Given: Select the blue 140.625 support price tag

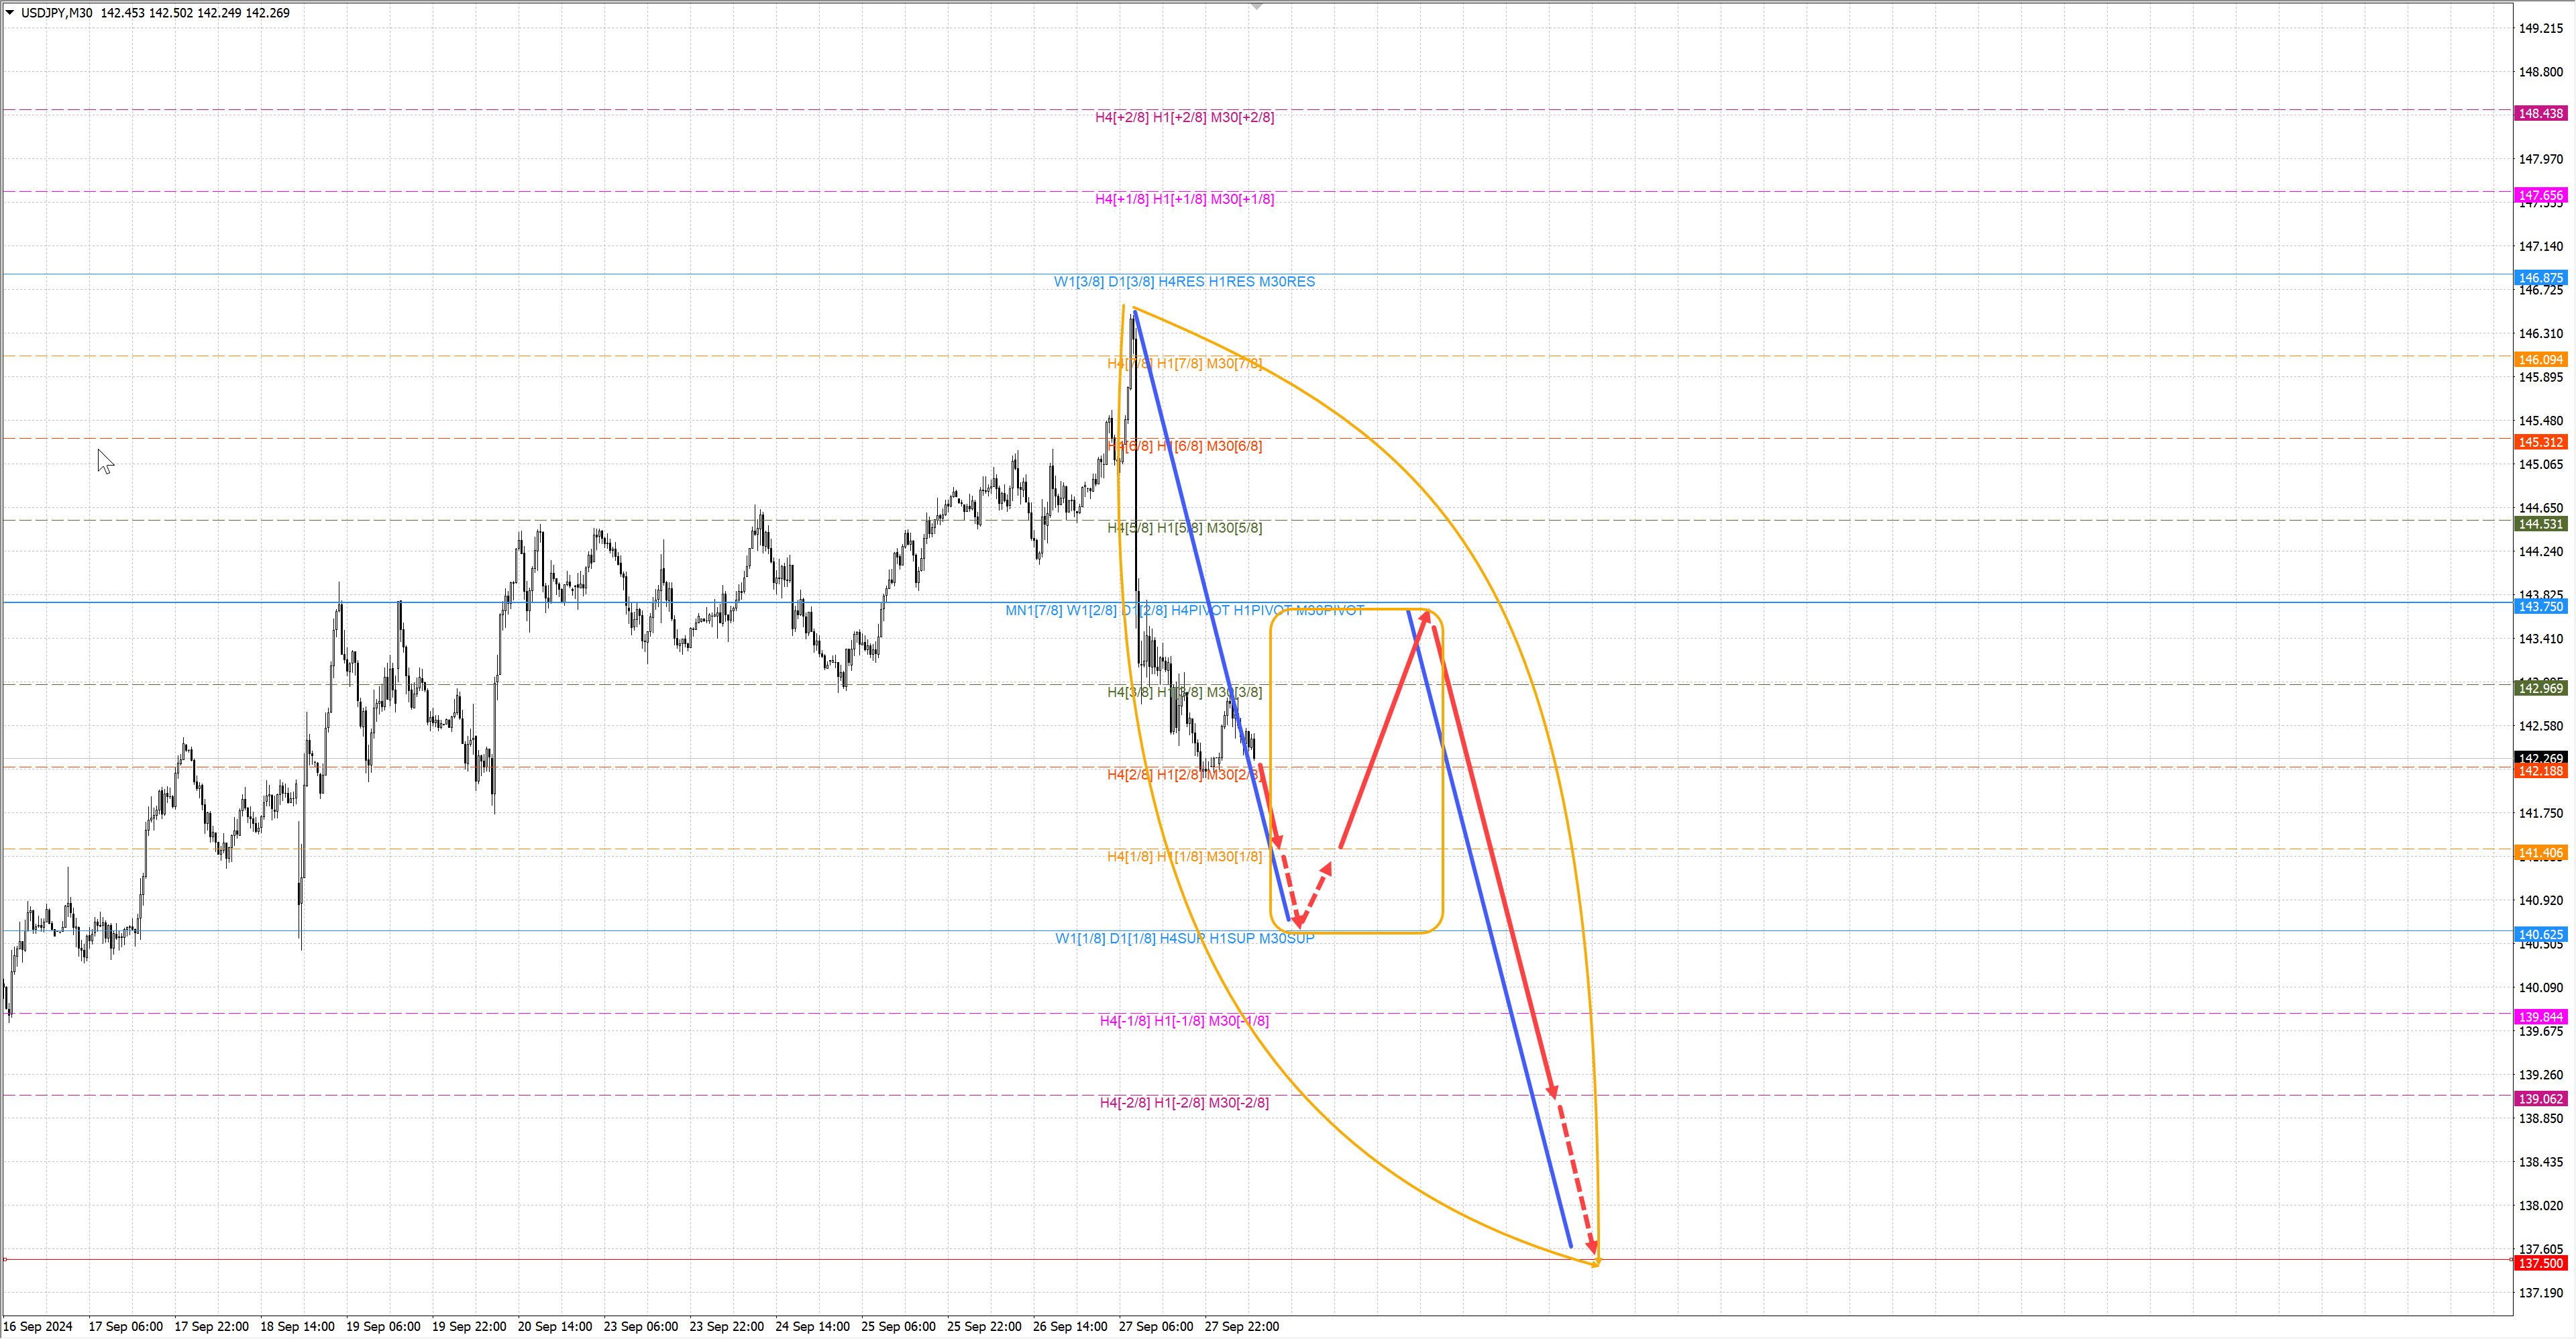Looking at the screenshot, I should click(2540, 934).
